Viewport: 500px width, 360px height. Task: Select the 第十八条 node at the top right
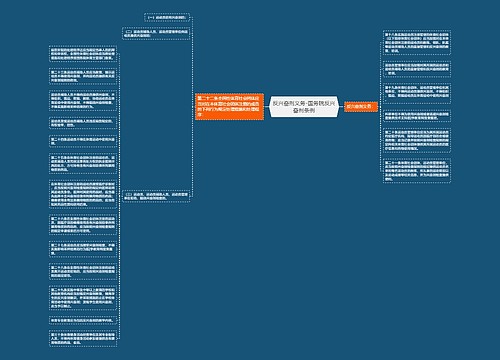pos(417,43)
